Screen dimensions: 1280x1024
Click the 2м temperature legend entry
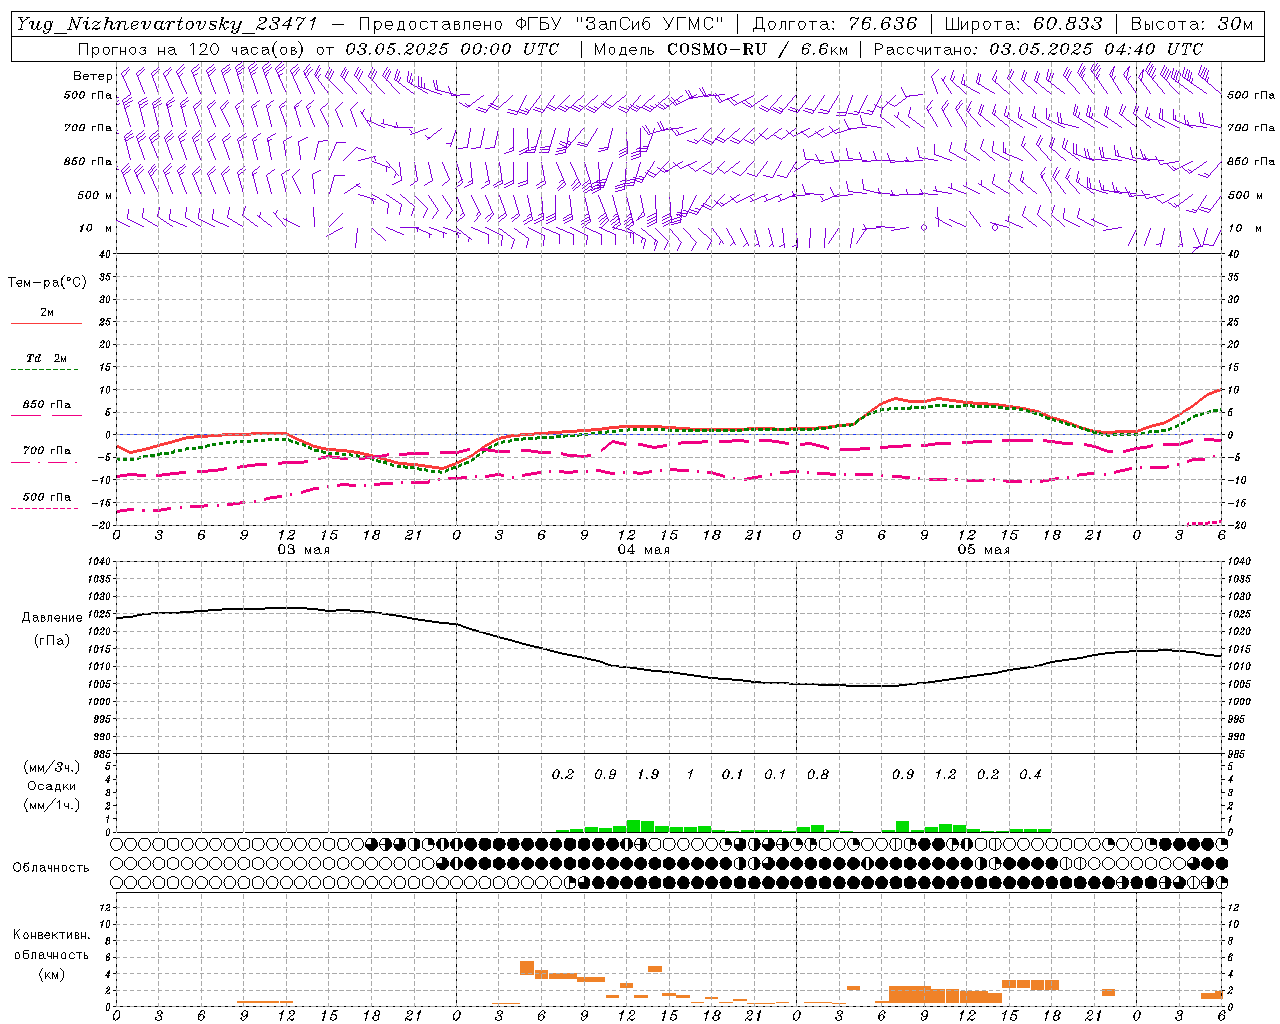[47, 313]
